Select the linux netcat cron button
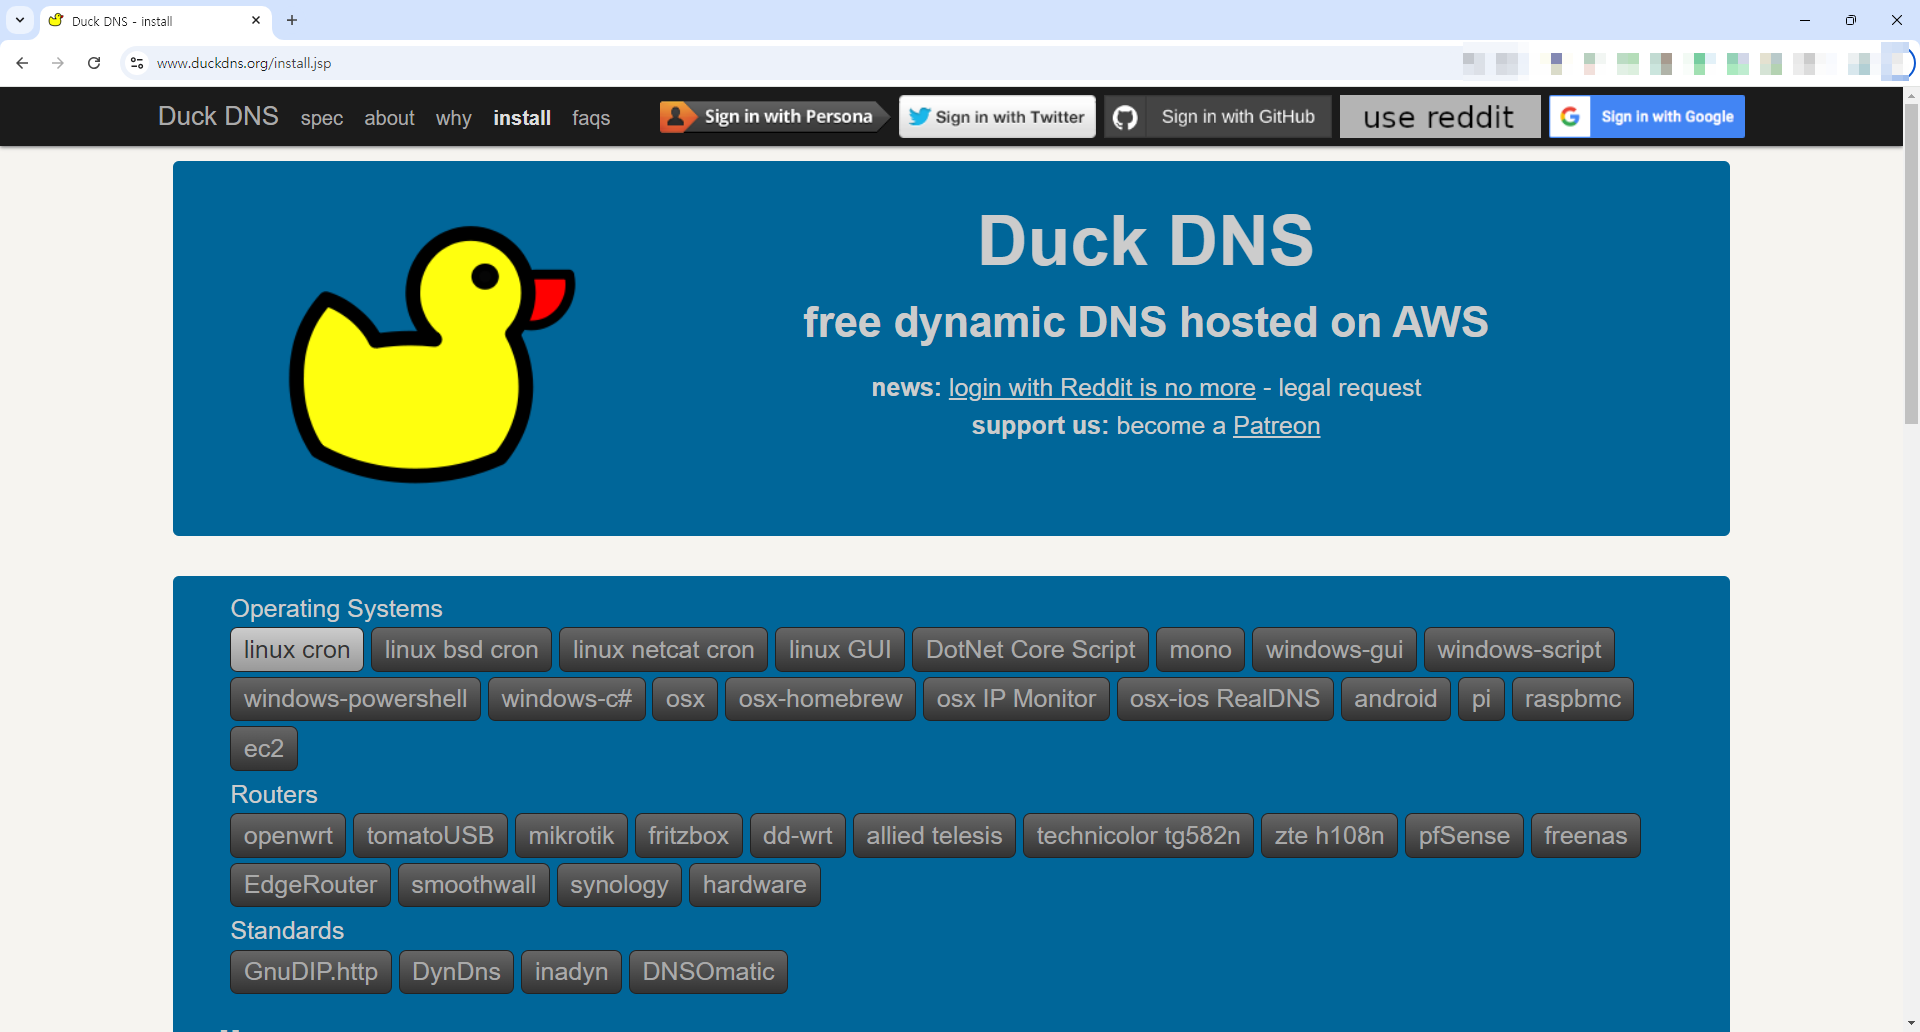The image size is (1920, 1032). point(663,650)
